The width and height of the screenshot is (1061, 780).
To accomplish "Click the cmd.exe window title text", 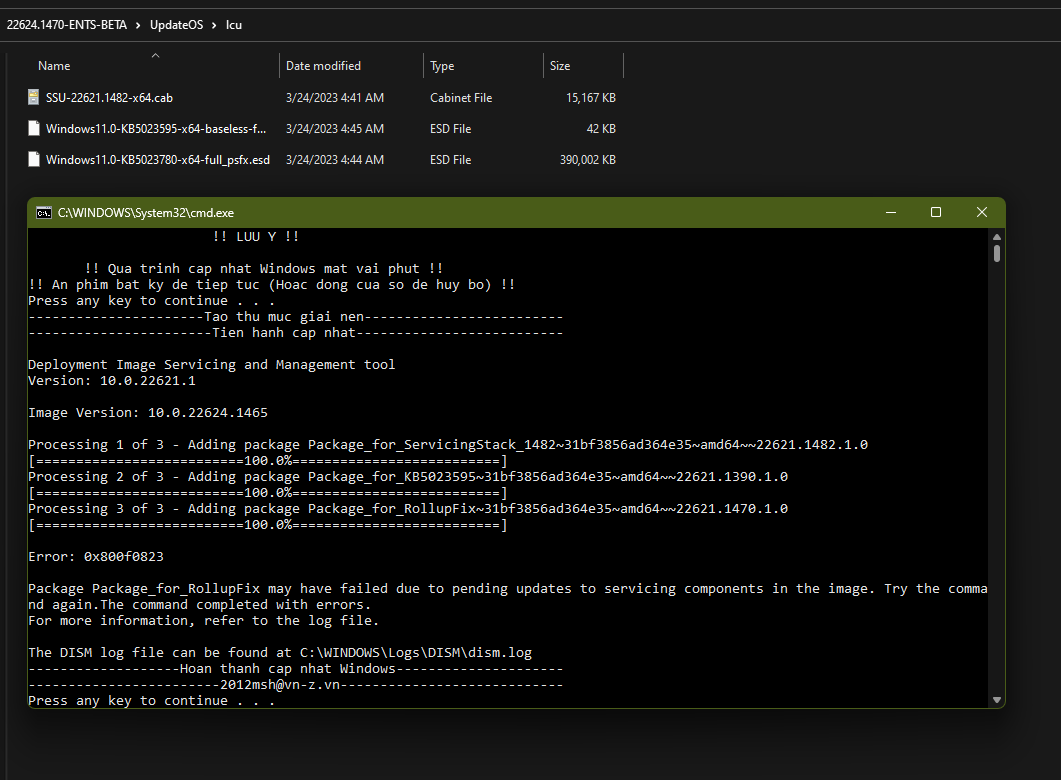I will point(145,213).
